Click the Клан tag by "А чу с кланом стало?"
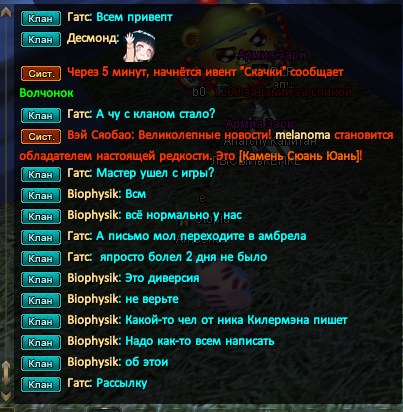This screenshot has width=403, height=412. (x=41, y=115)
